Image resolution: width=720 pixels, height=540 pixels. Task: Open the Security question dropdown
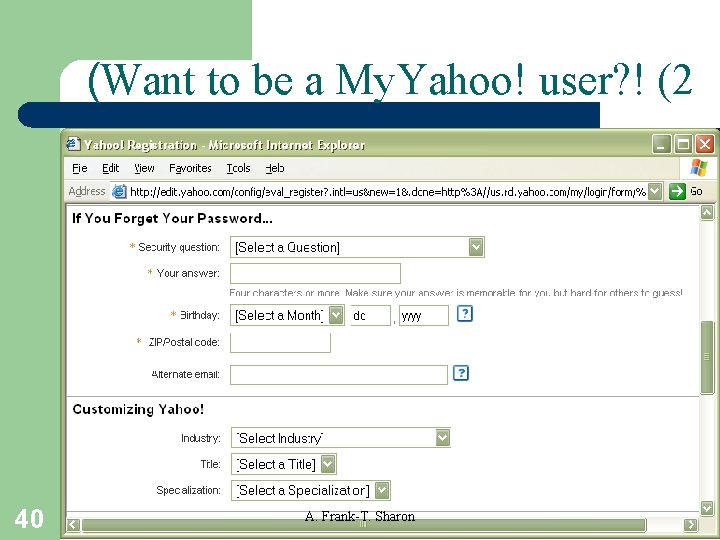click(357, 247)
